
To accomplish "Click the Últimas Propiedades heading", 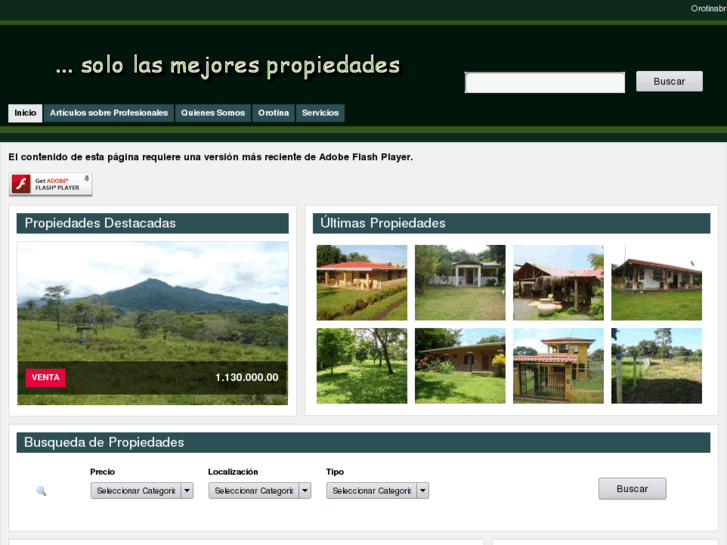I will click(383, 223).
